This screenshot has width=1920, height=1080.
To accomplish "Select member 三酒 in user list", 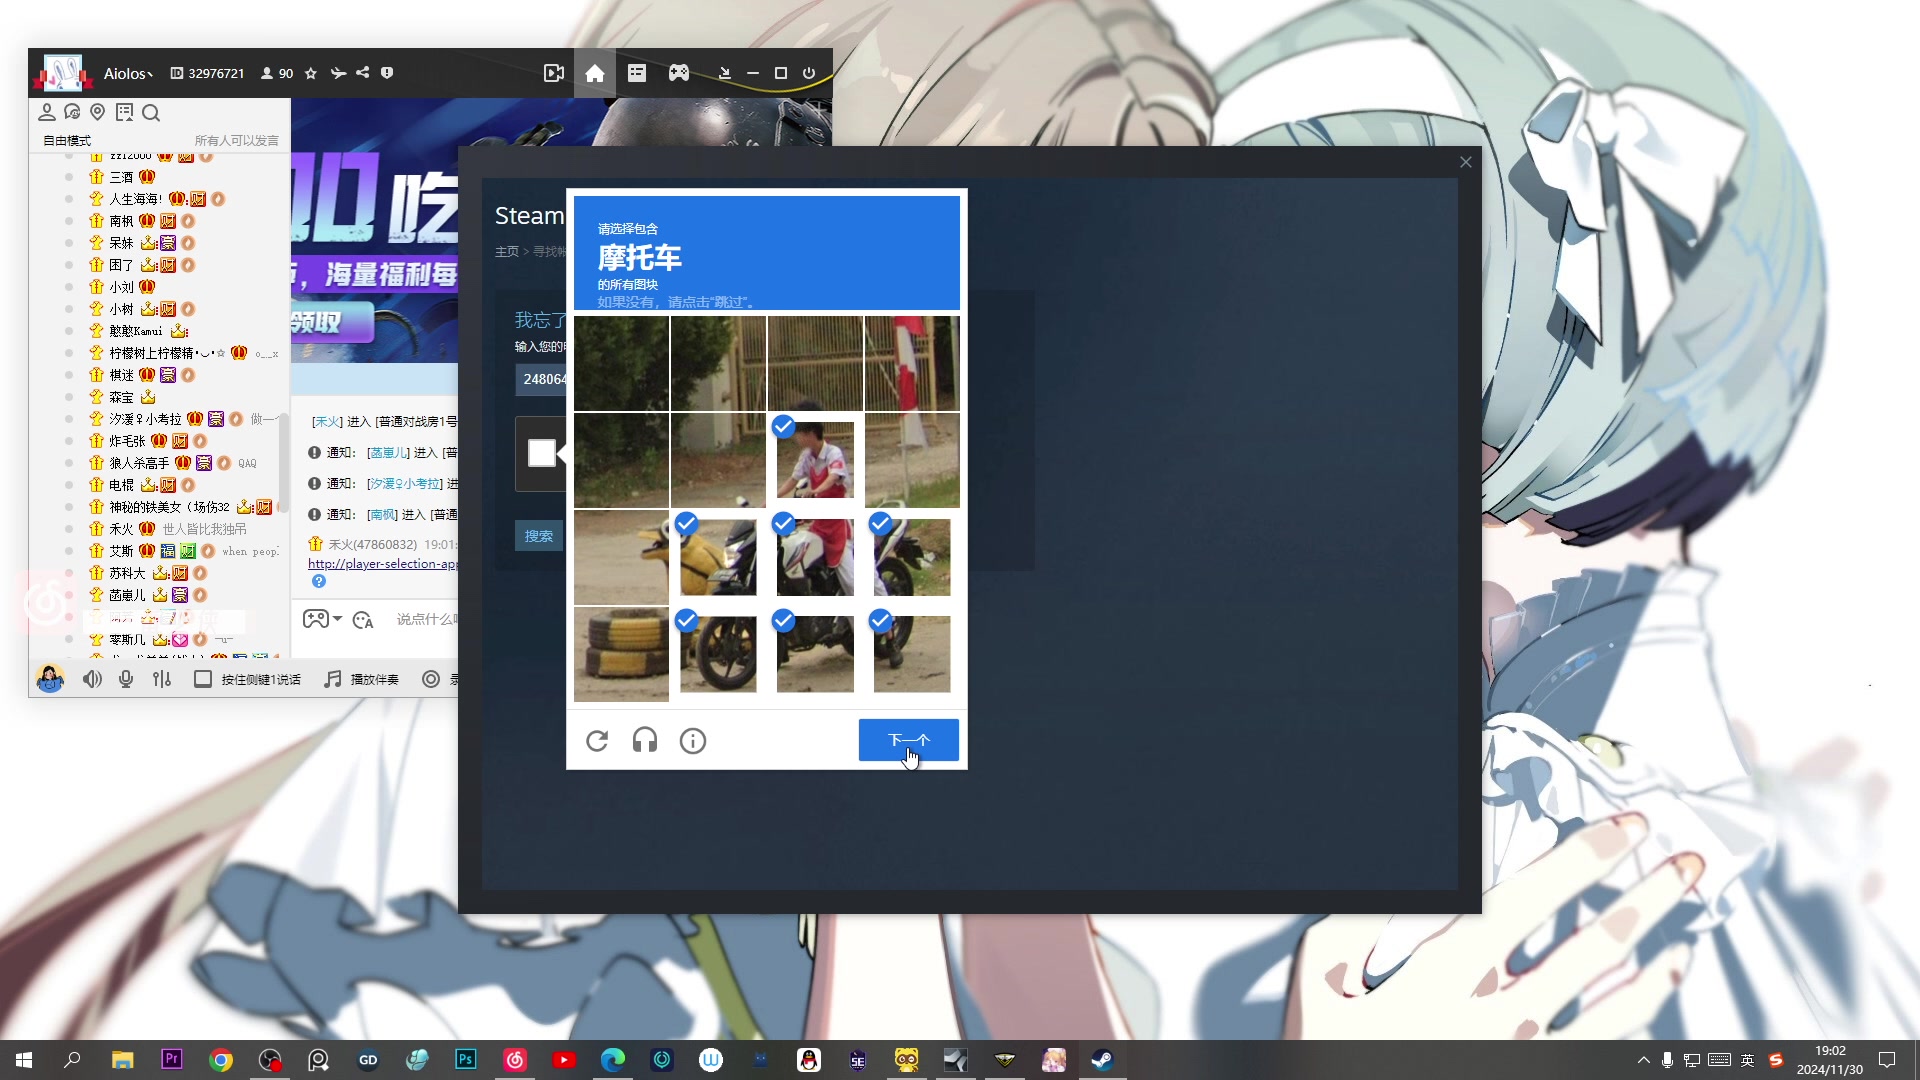I will pos(122,177).
